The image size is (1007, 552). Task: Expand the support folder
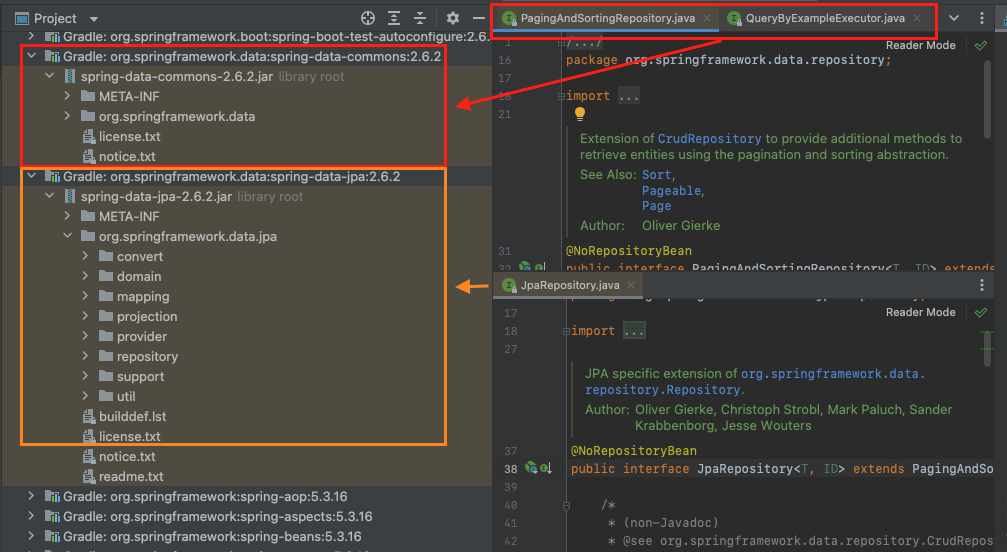(x=85, y=376)
